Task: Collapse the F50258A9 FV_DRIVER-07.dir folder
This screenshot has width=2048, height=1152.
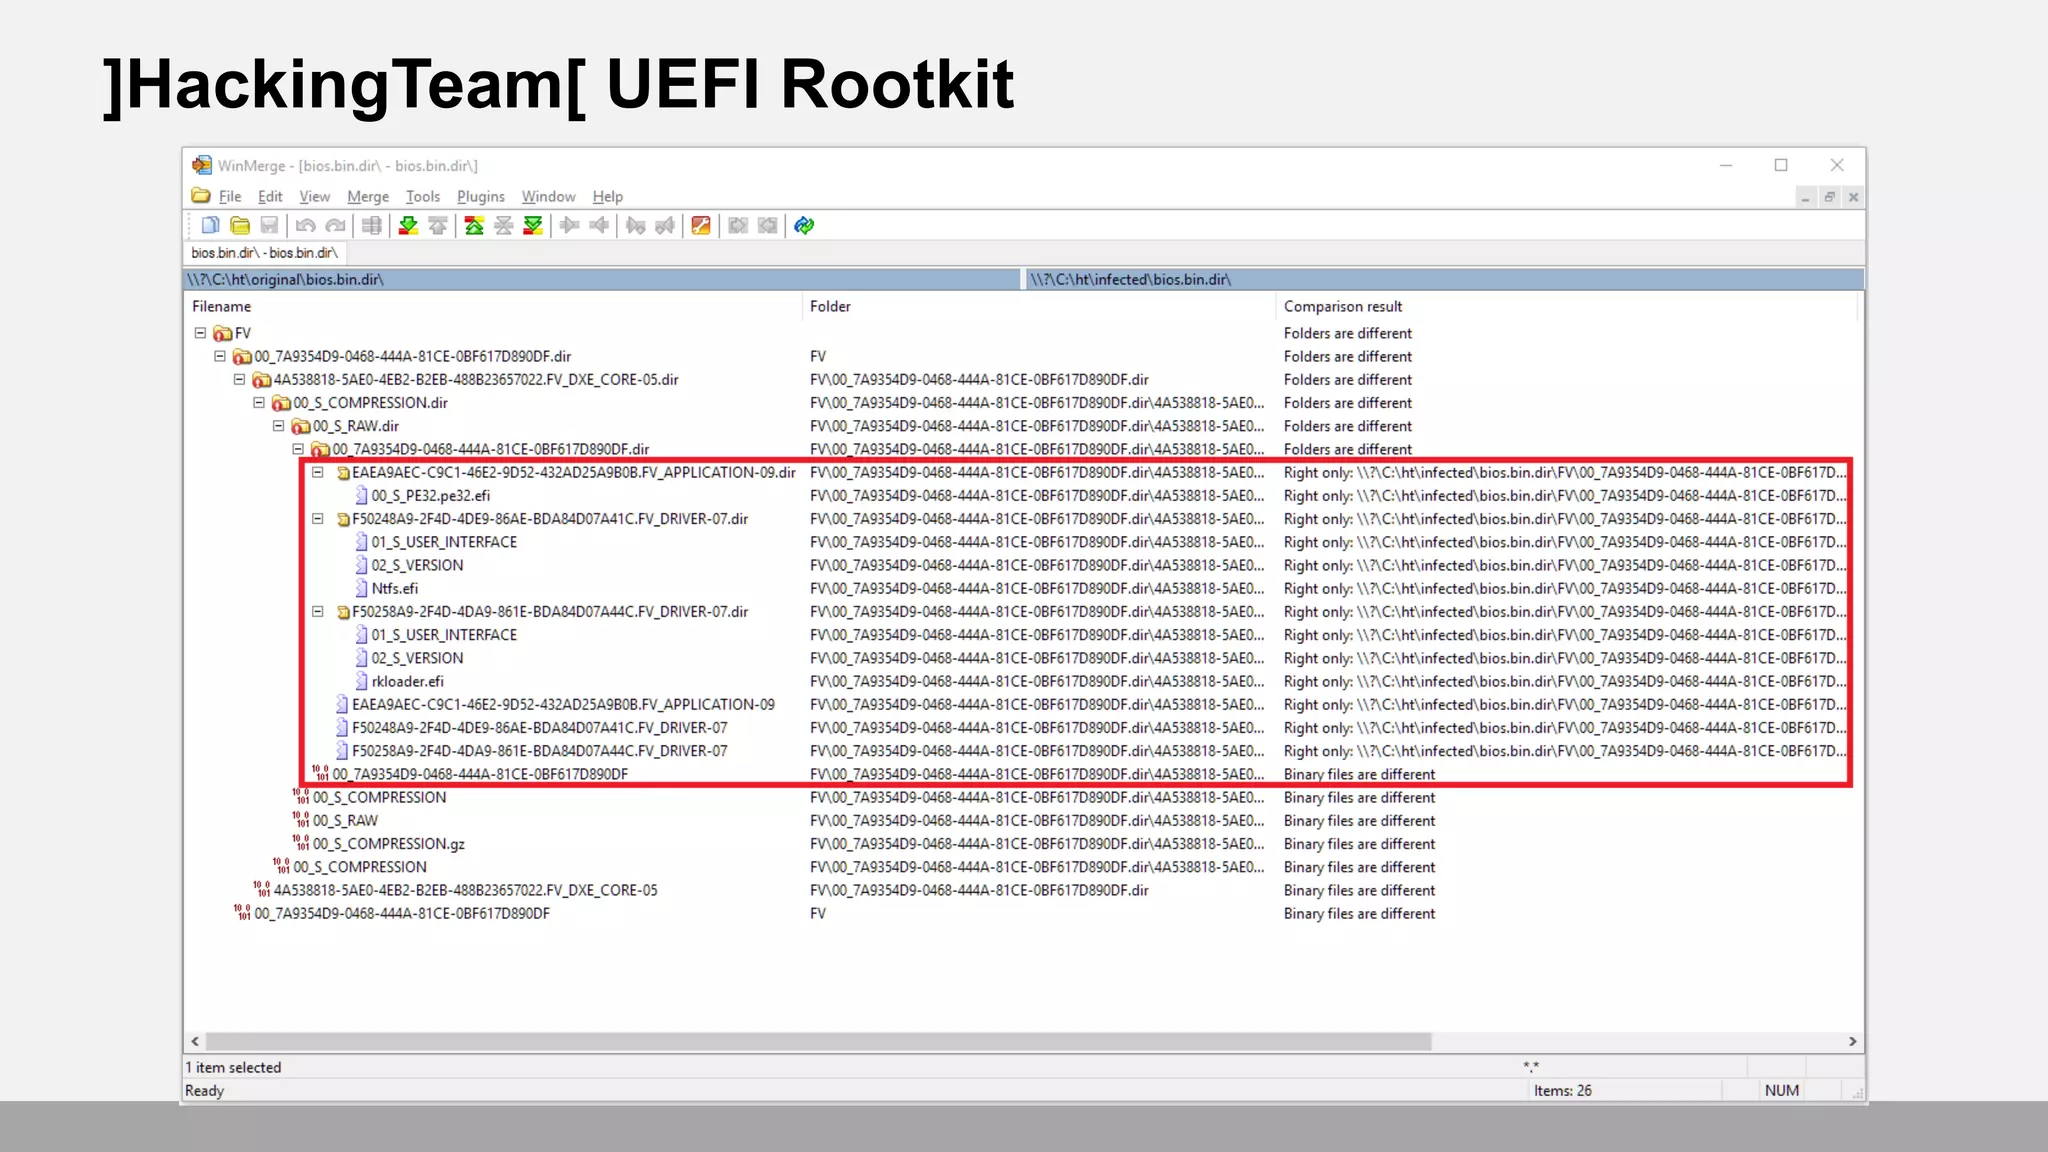Action: (x=318, y=611)
